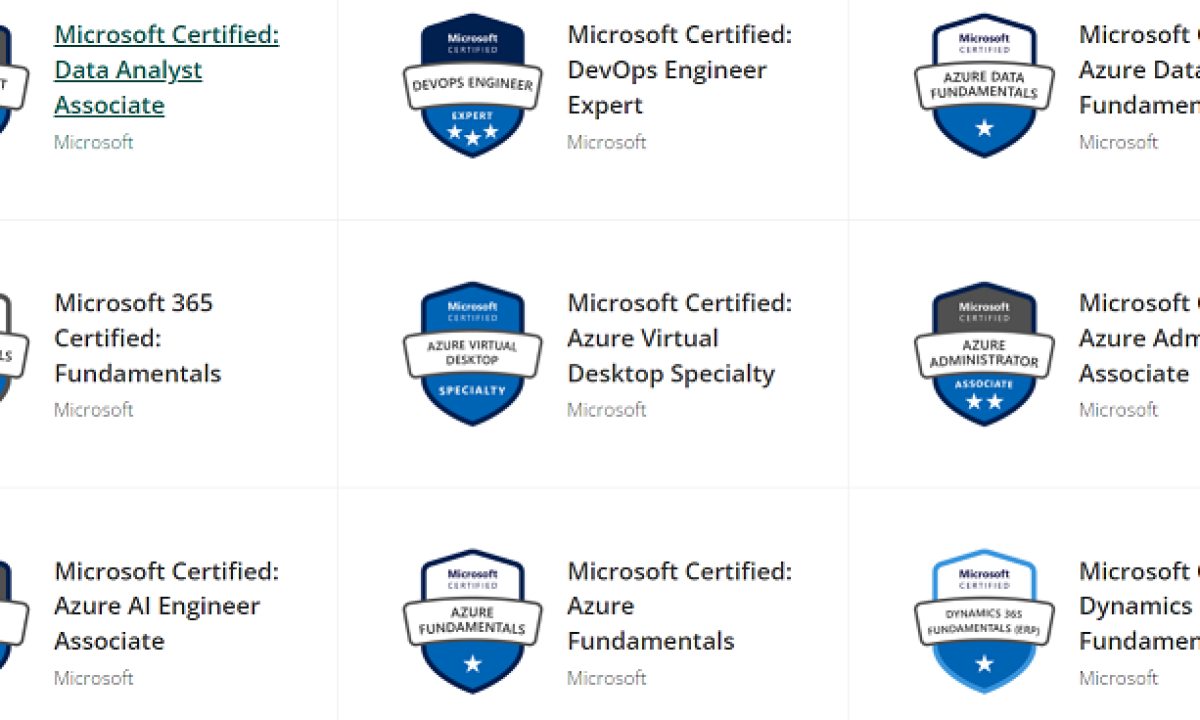The image size is (1200, 720).
Task: Select Microsoft issuer under Azure Virtual Desktop Specialty
Action: click(x=607, y=410)
